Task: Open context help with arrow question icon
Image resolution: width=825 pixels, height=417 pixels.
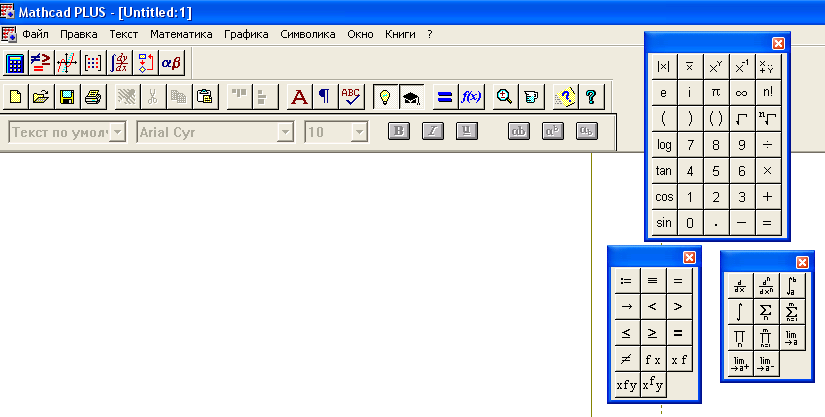Action: tap(565, 97)
